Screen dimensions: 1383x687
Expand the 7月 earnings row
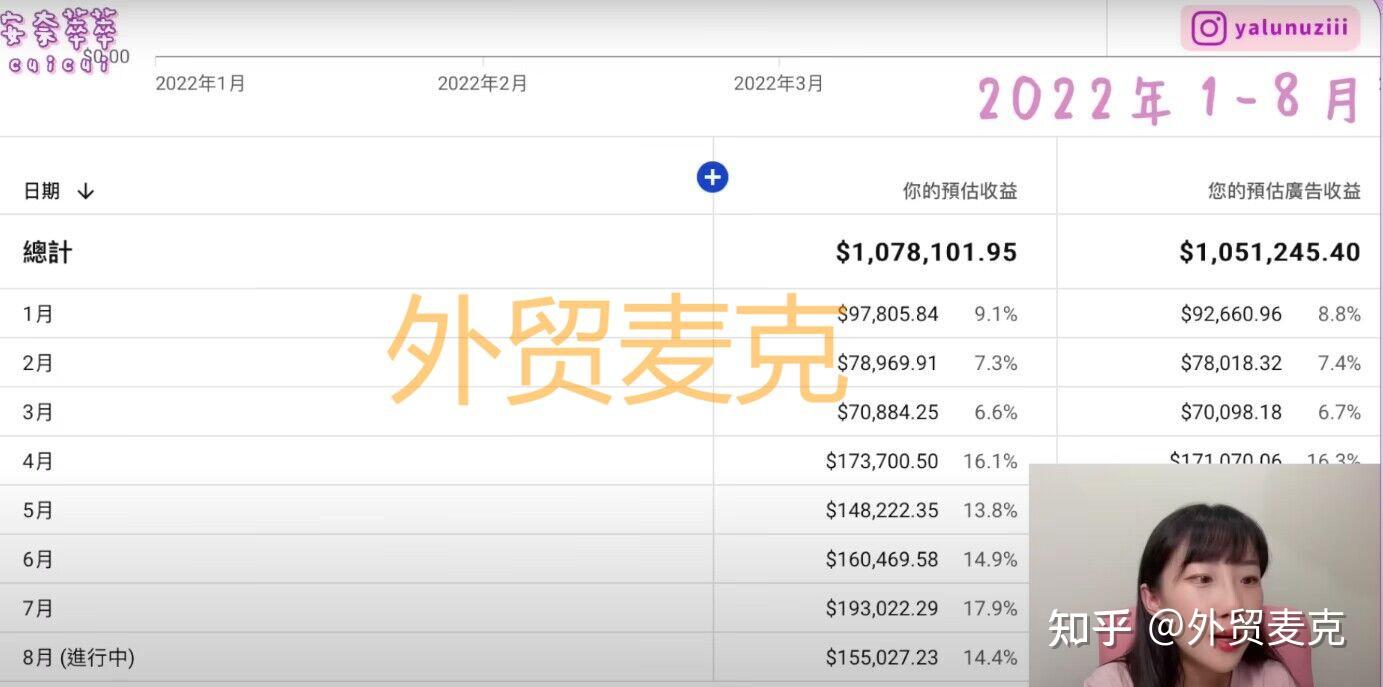(37, 608)
